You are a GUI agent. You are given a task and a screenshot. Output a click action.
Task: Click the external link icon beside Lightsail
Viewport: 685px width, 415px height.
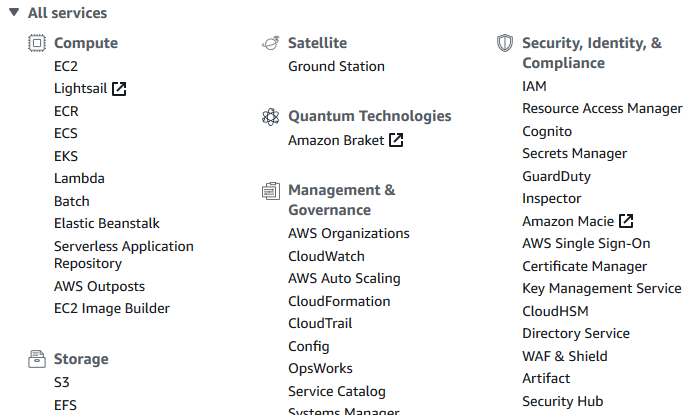[119, 89]
